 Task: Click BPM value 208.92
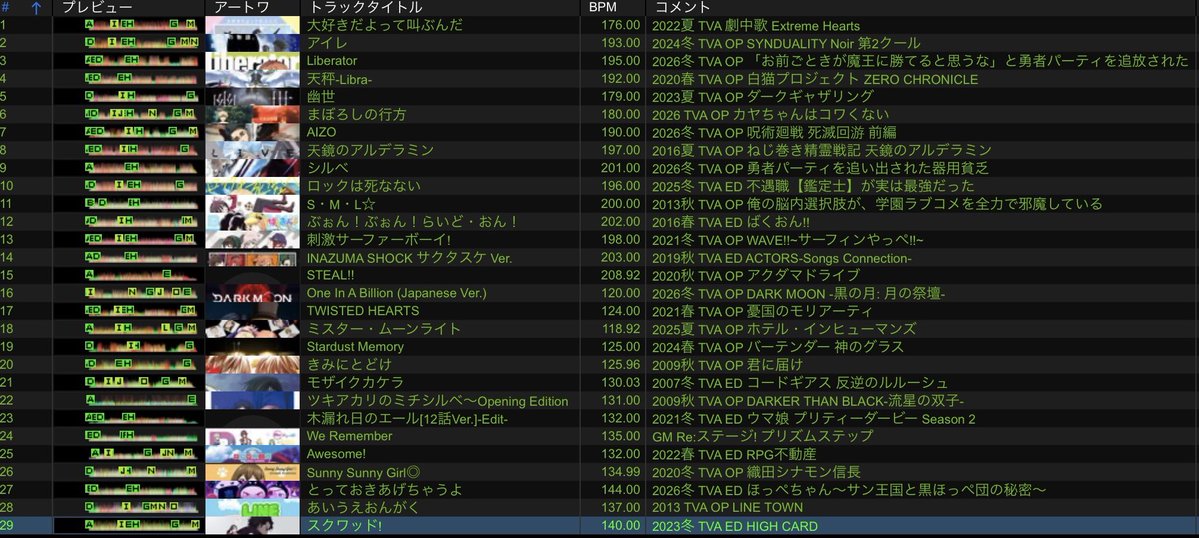pyautogui.click(x=621, y=275)
